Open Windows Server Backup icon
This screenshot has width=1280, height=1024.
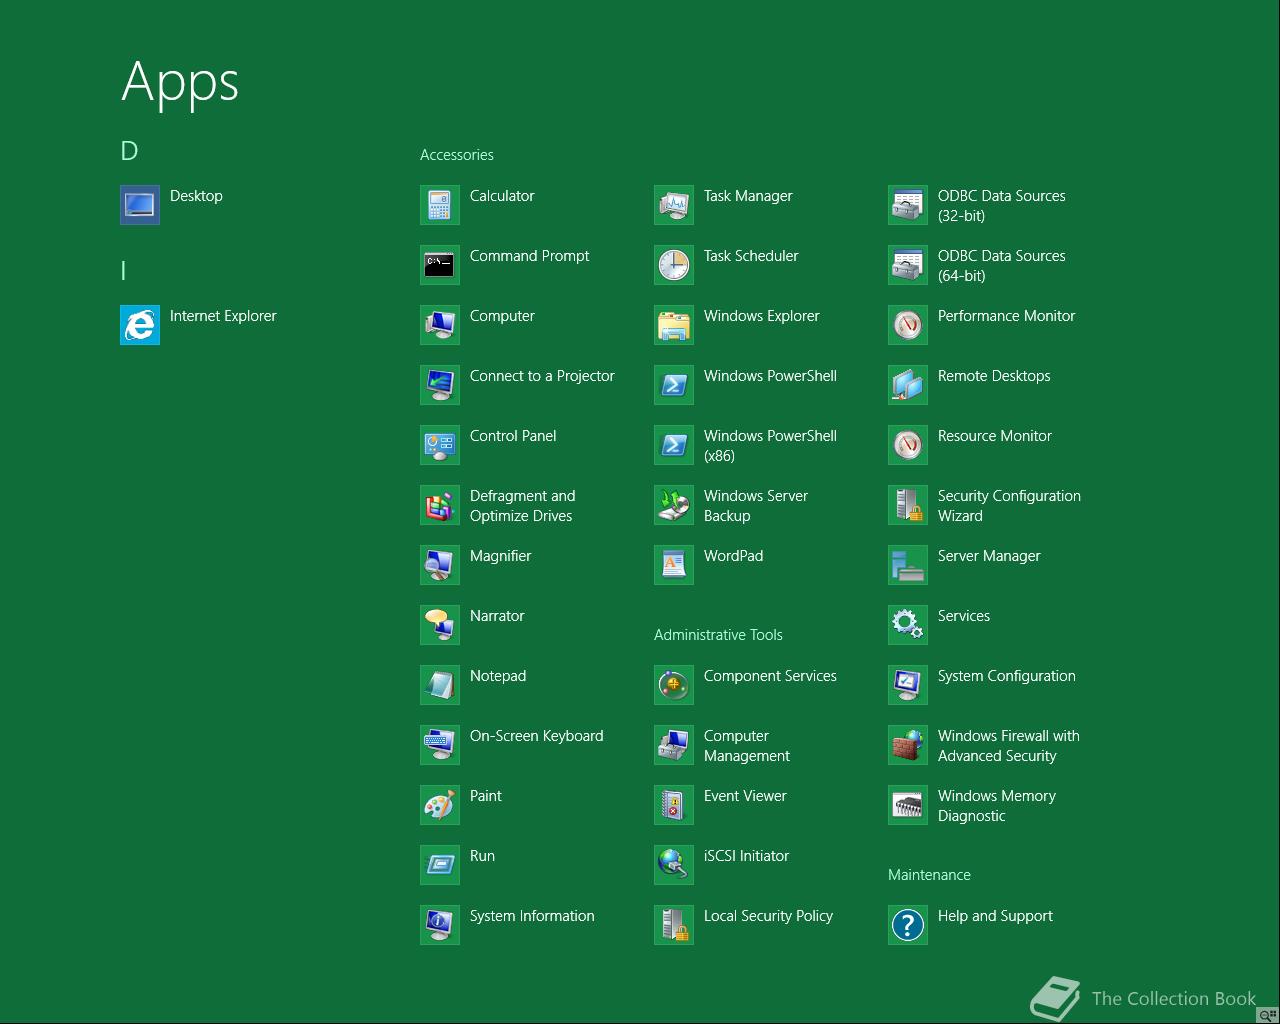point(674,505)
